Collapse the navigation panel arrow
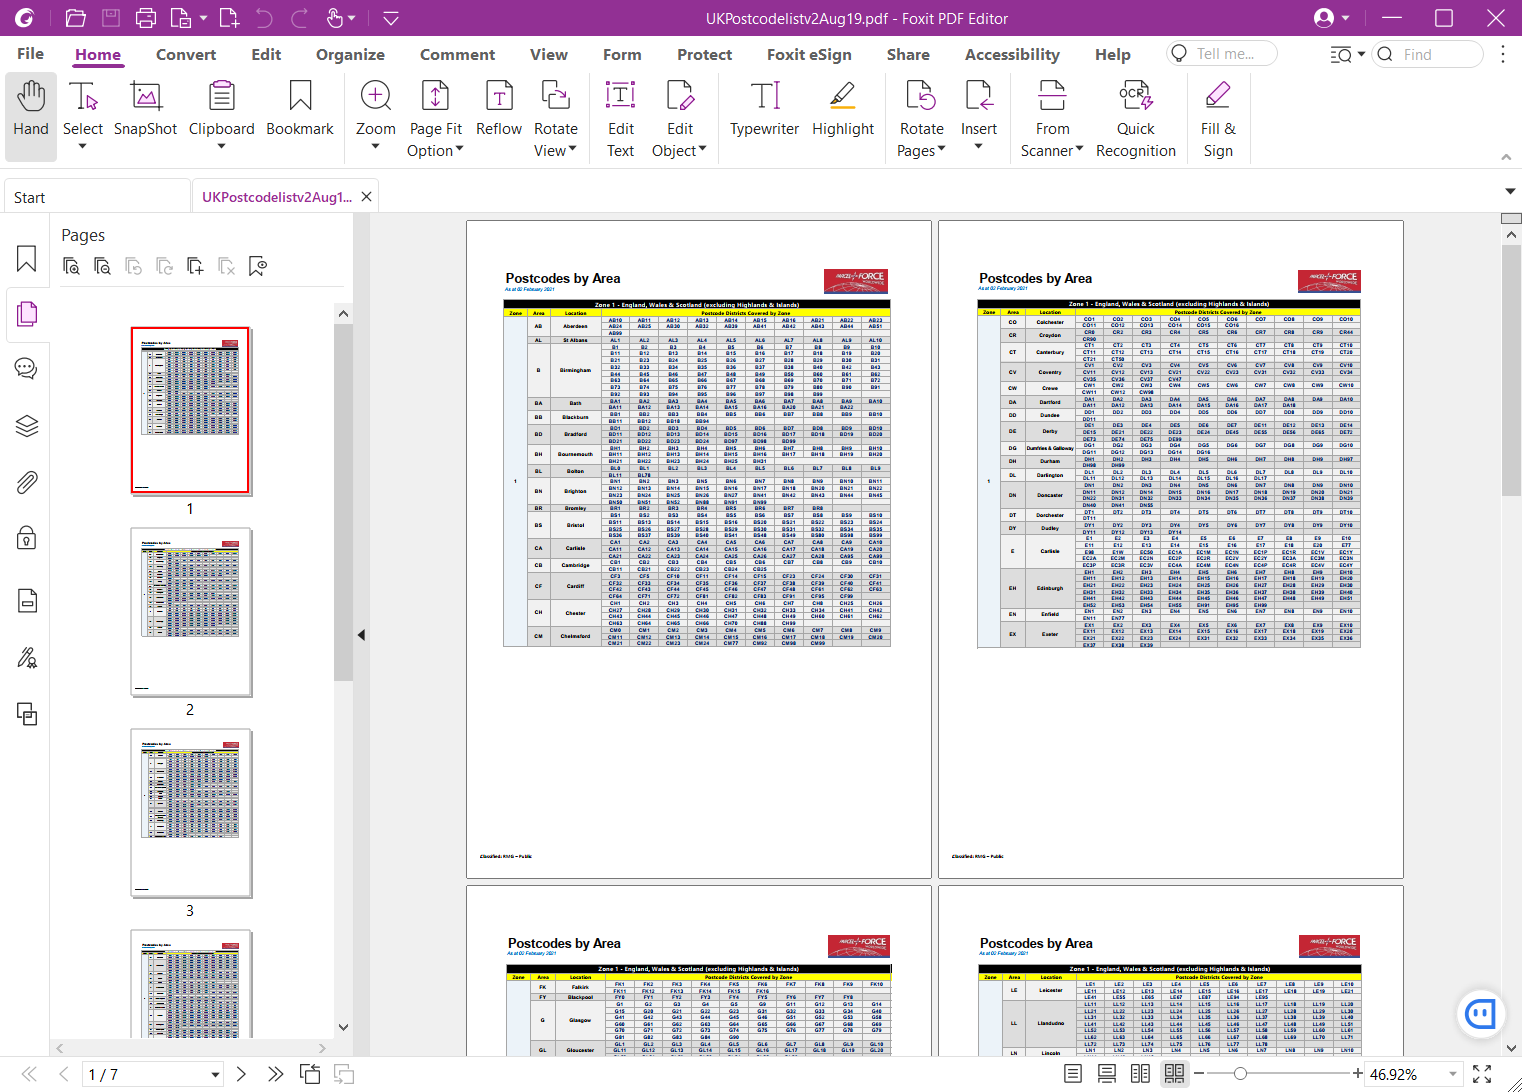Image resolution: width=1522 pixels, height=1092 pixels. click(x=361, y=635)
